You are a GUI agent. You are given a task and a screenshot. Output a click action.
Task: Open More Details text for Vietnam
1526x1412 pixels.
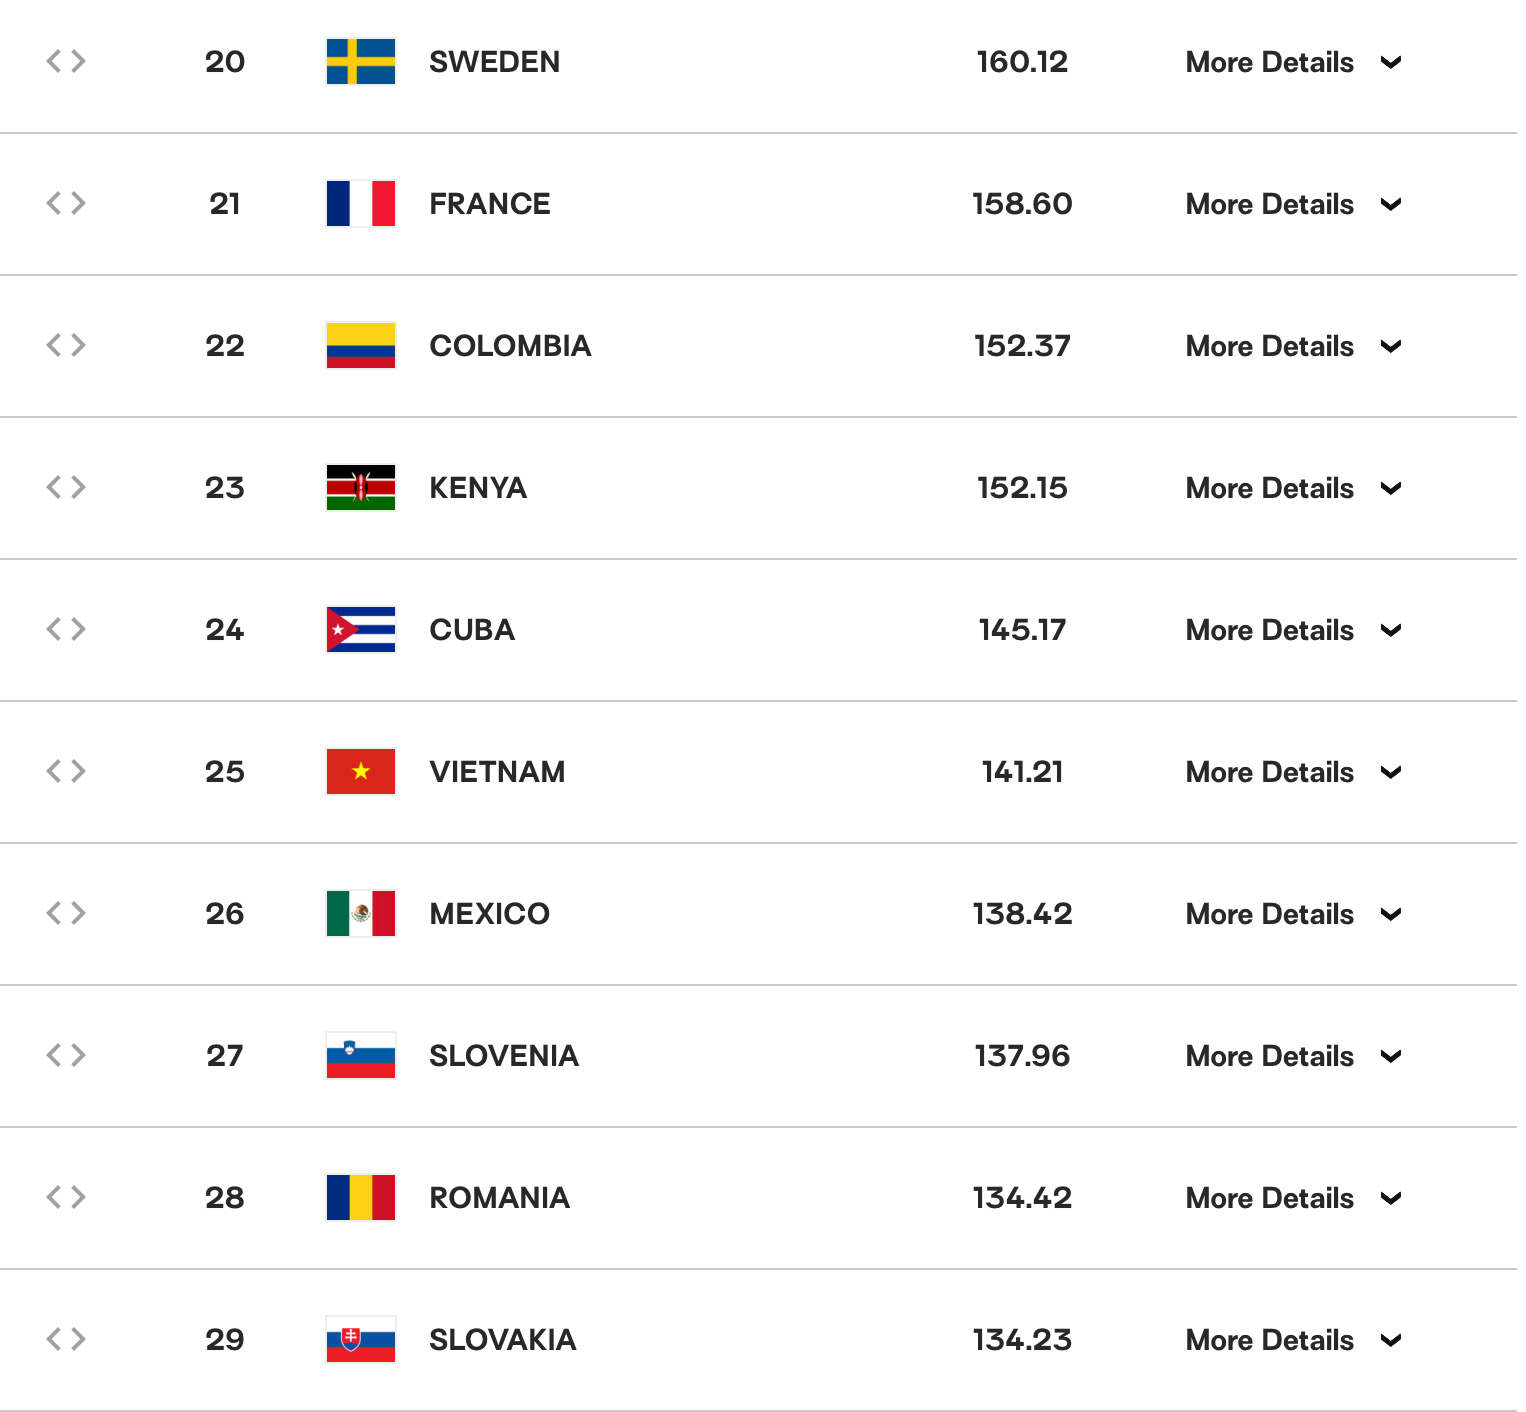(1269, 772)
